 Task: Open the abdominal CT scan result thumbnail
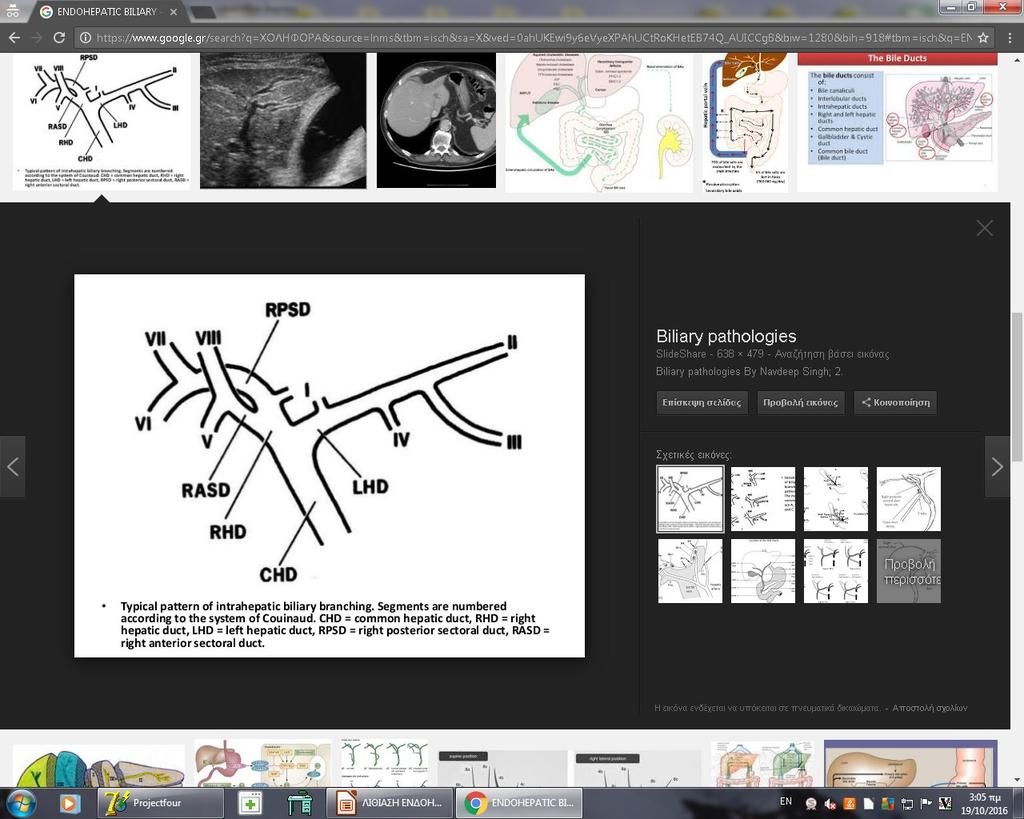436,121
